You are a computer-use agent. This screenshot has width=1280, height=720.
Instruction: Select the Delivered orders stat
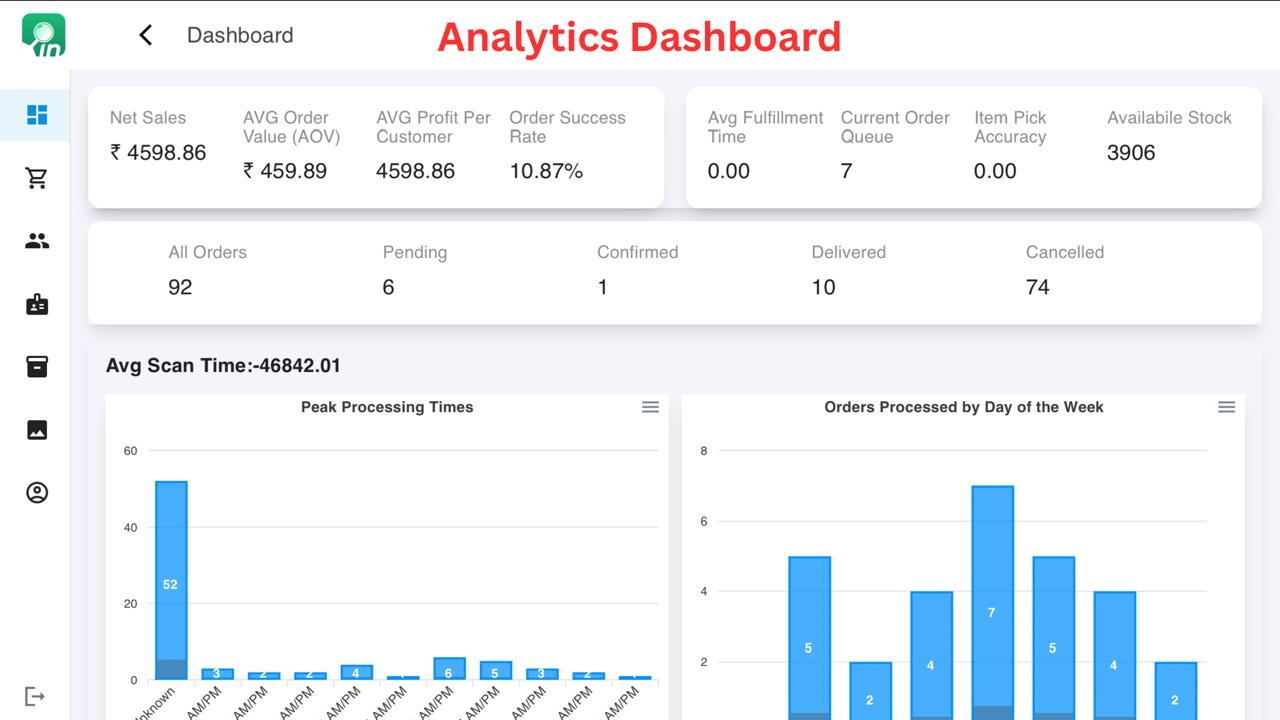coord(823,287)
